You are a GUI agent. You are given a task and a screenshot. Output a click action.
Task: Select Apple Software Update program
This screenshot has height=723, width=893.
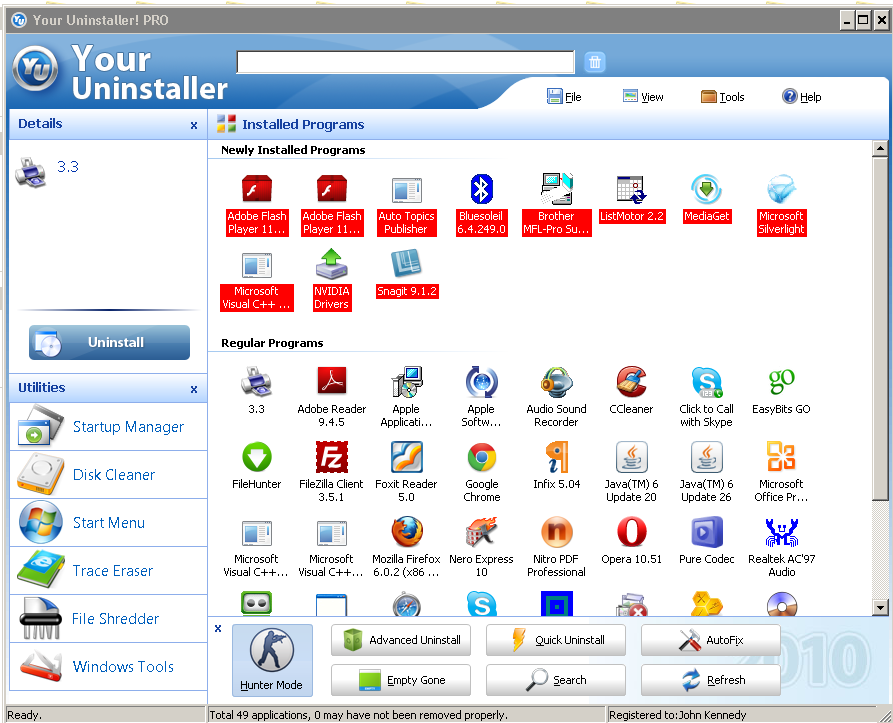[x=481, y=397]
